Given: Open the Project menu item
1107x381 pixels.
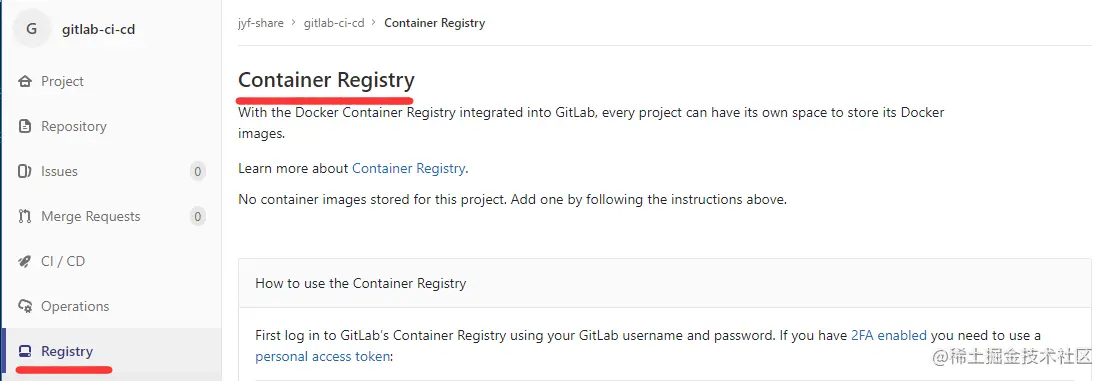Looking at the screenshot, I should [x=112, y=82].
